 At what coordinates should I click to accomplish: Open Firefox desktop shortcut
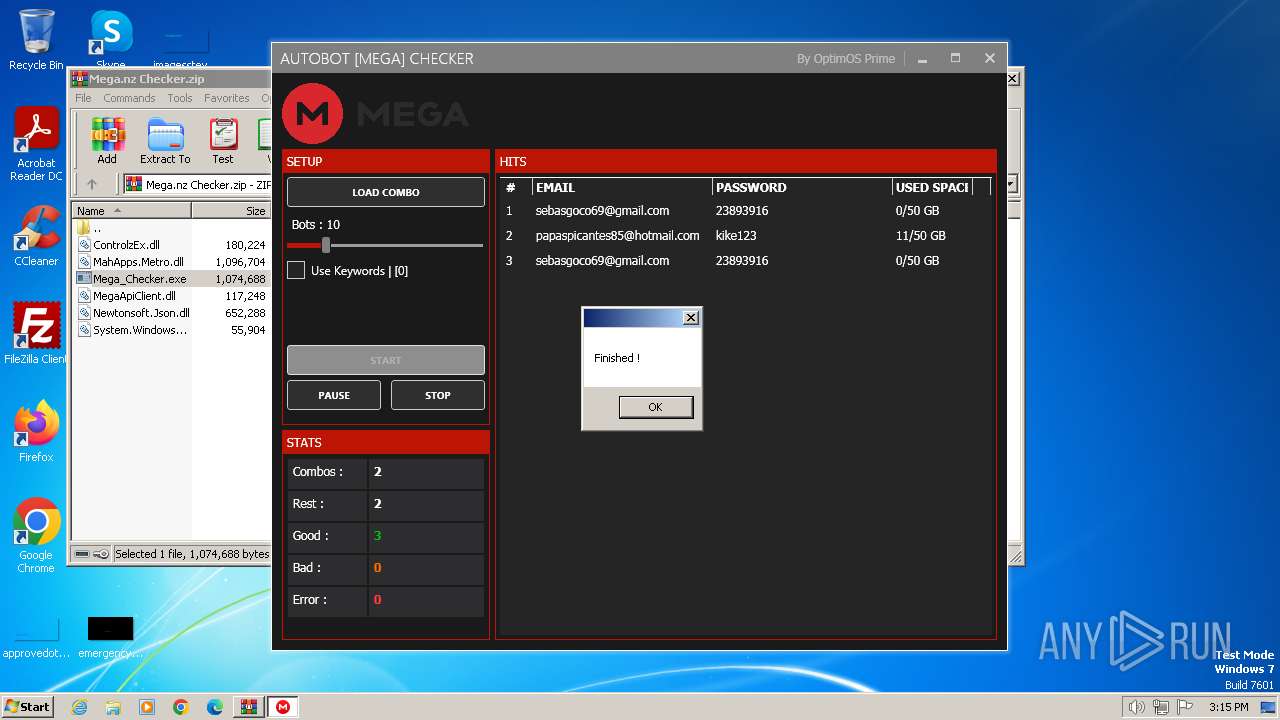click(36, 432)
